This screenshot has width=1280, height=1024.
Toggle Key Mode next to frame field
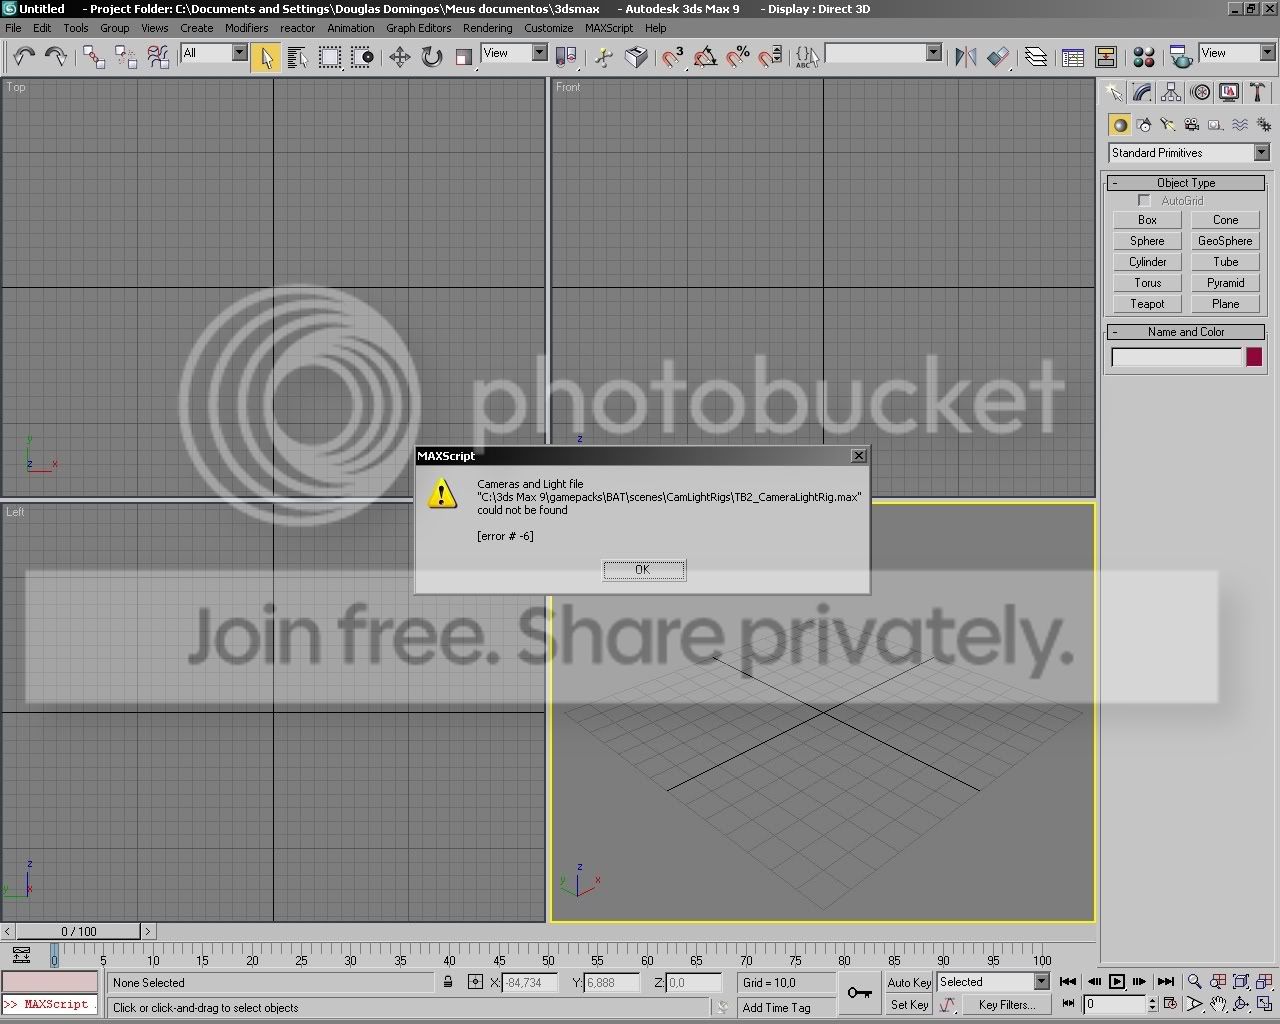click(x=1069, y=1003)
